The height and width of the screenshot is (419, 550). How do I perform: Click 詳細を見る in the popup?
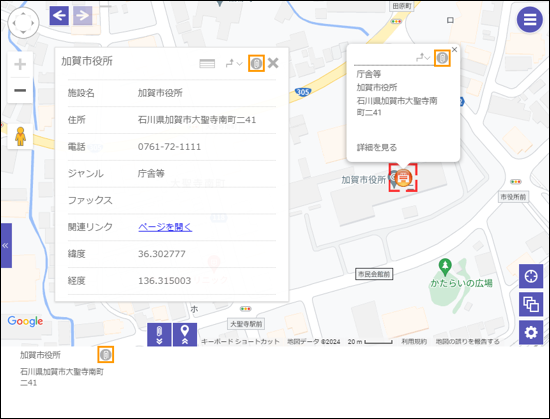pos(377,148)
